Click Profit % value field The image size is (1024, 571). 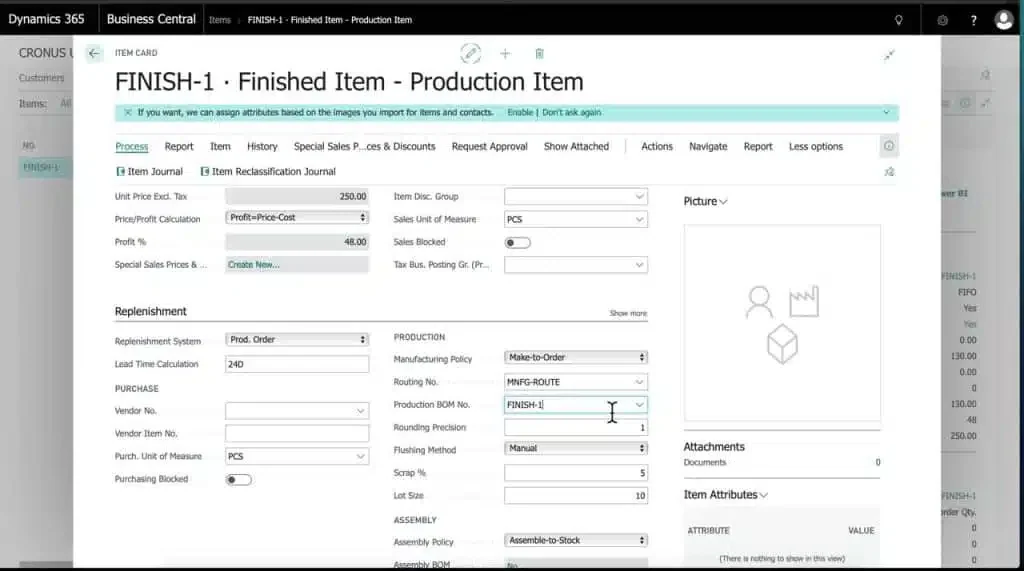pos(297,242)
